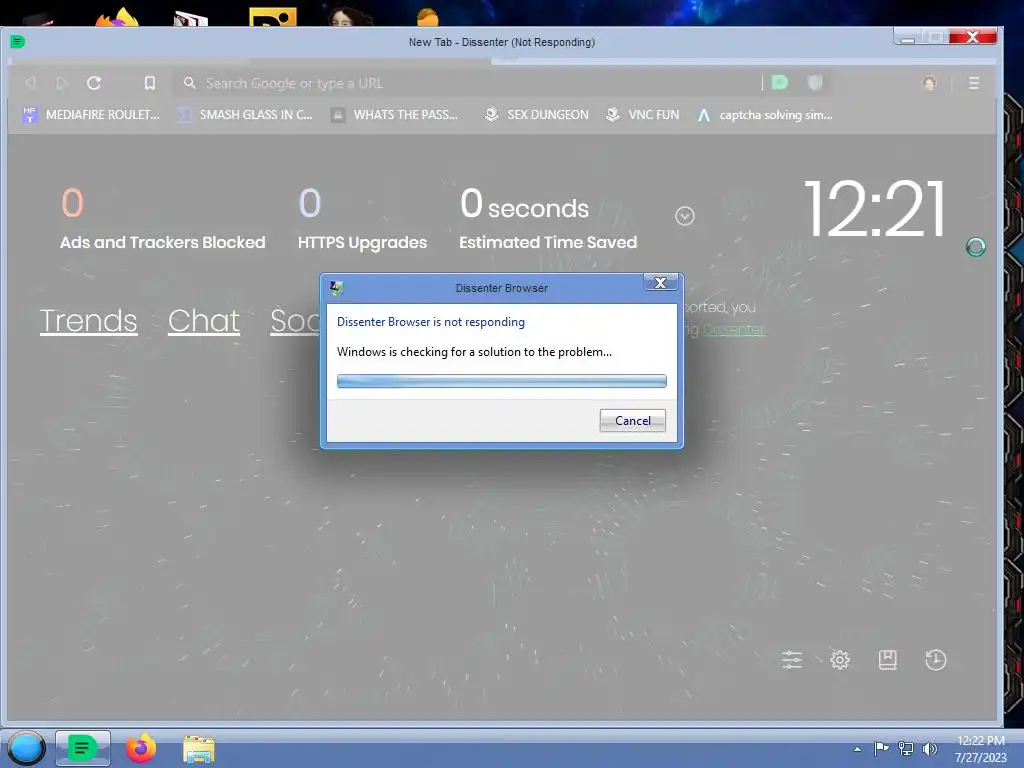Close the Dissenter Browser dialog
Viewport: 1024px width, 768px height.
pyautogui.click(x=660, y=282)
